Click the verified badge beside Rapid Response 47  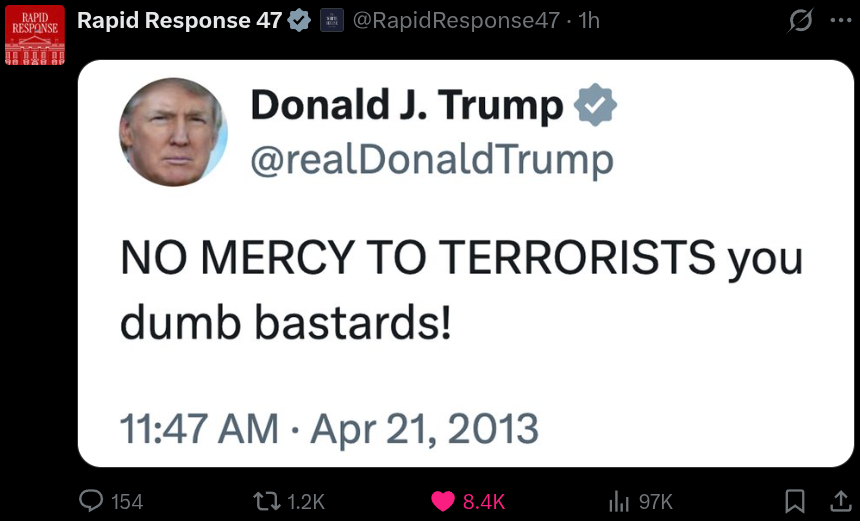(299, 21)
